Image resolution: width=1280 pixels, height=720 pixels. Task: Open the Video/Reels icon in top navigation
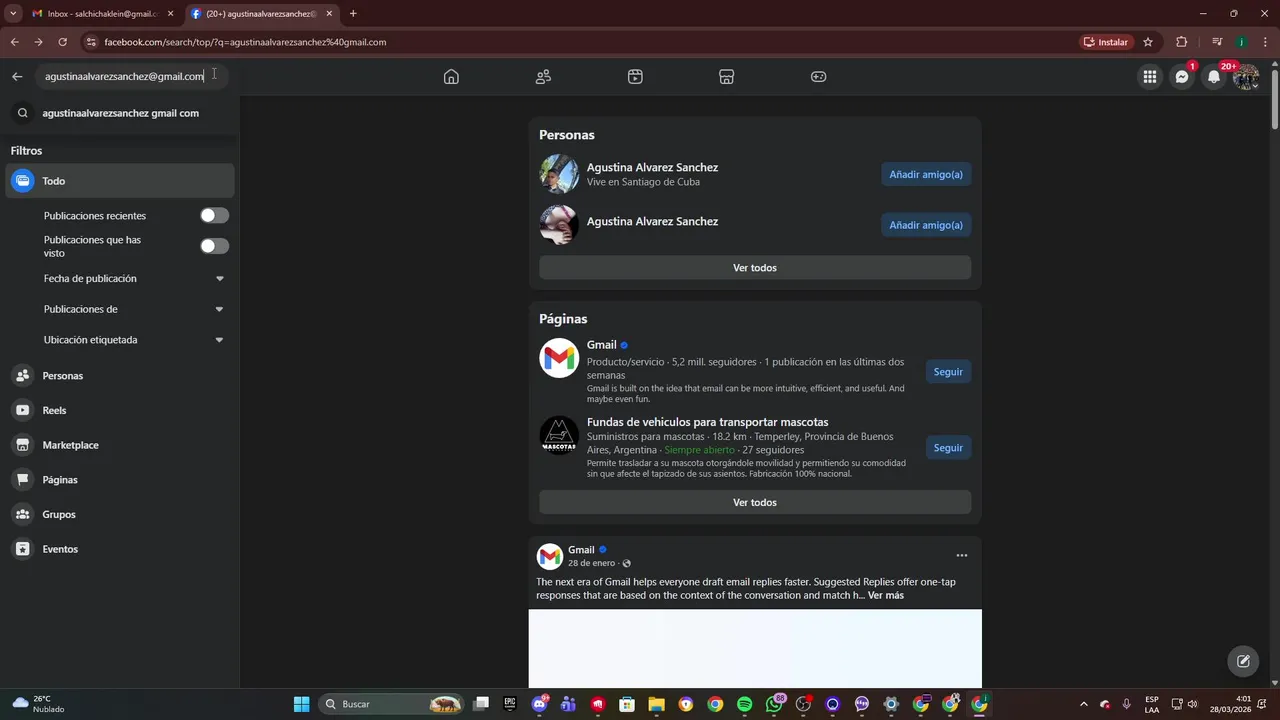pyautogui.click(x=635, y=77)
